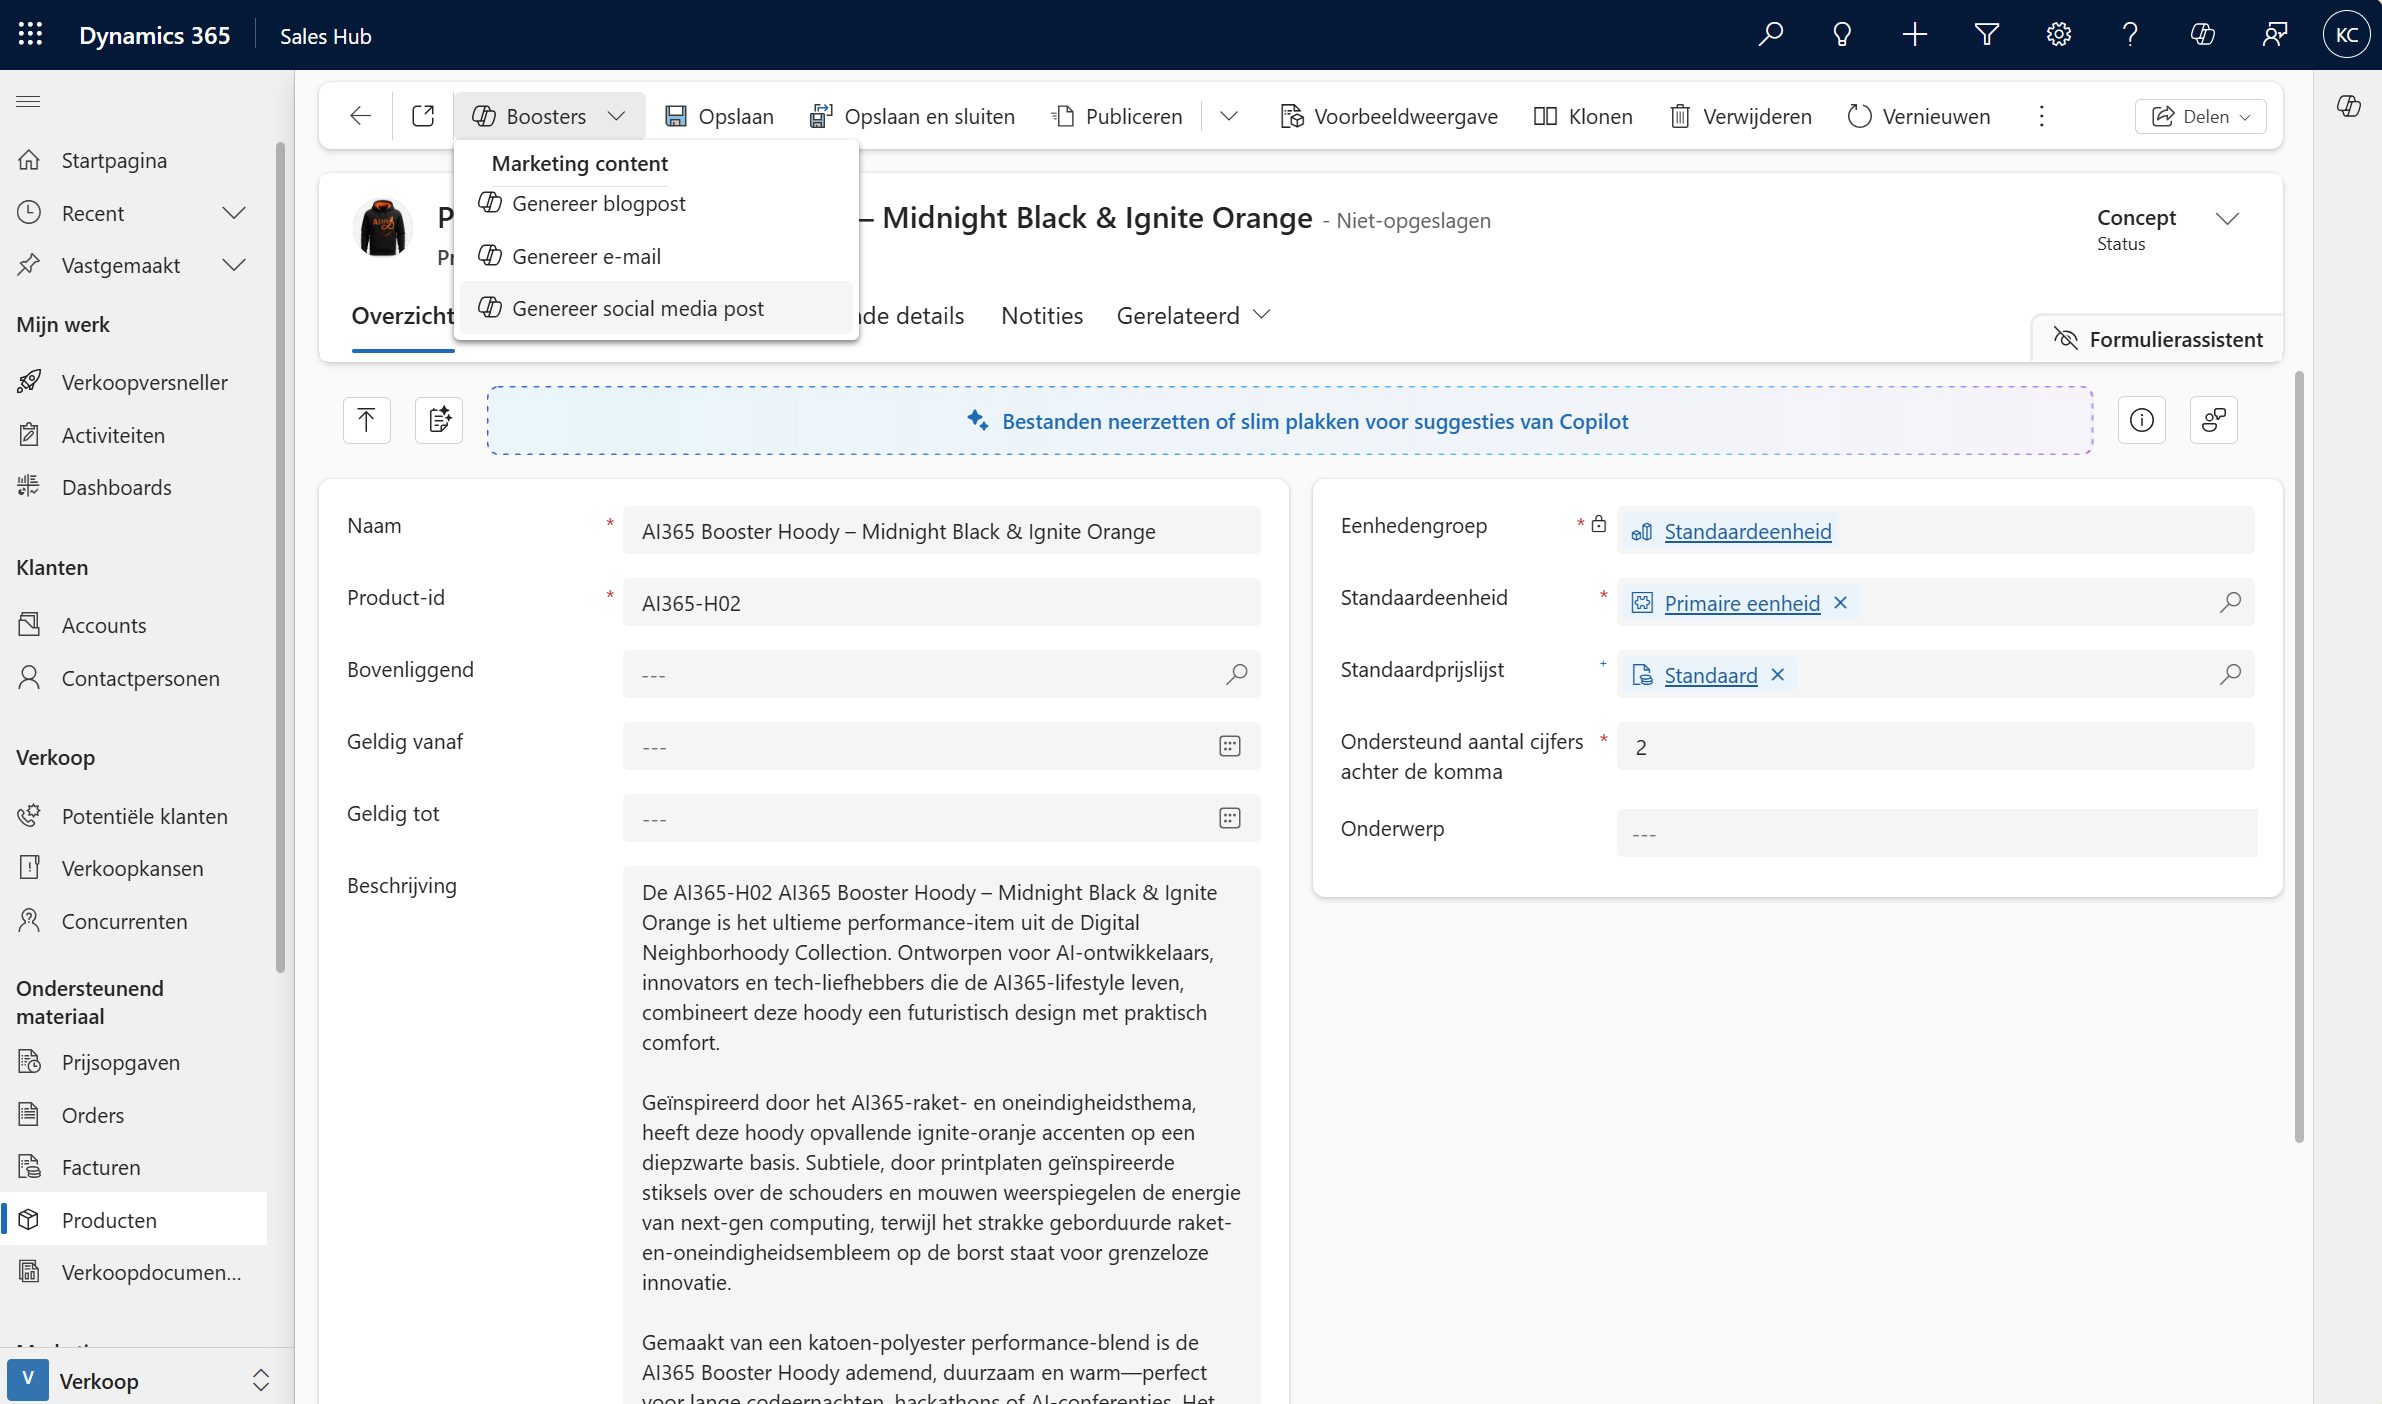The height and width of the screenshot is (1404, 2382).
Task: Click the open-in-new-window icon
Action: (x=423, y=116)
